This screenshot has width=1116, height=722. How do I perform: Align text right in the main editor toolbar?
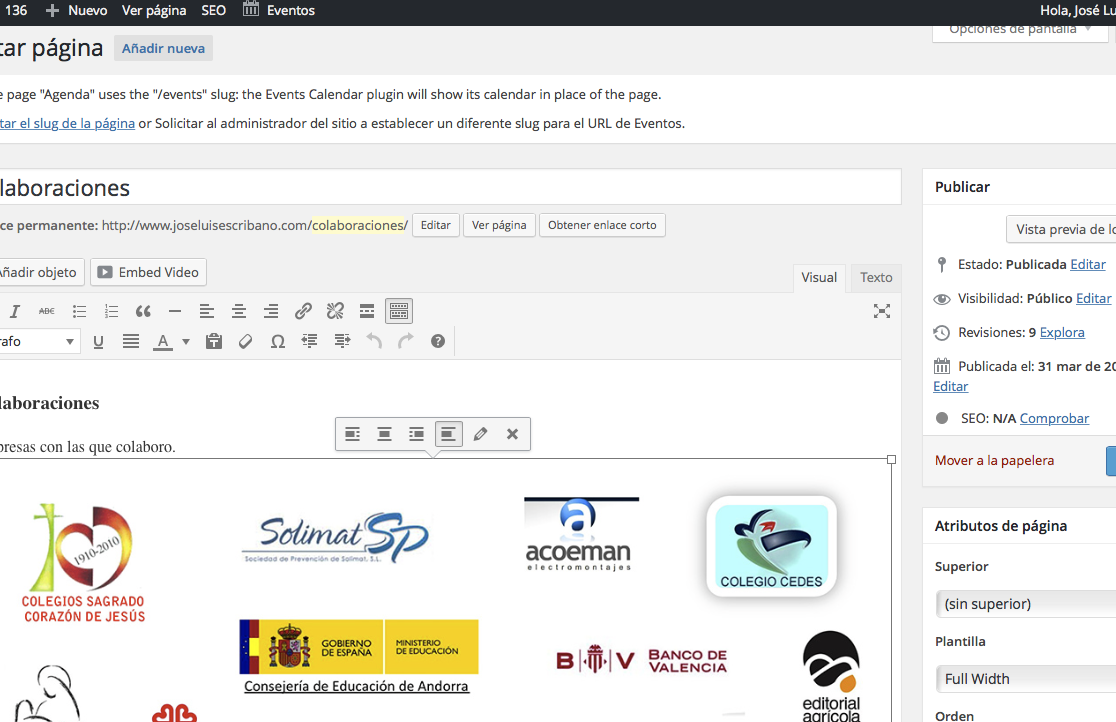click(270, 311)
